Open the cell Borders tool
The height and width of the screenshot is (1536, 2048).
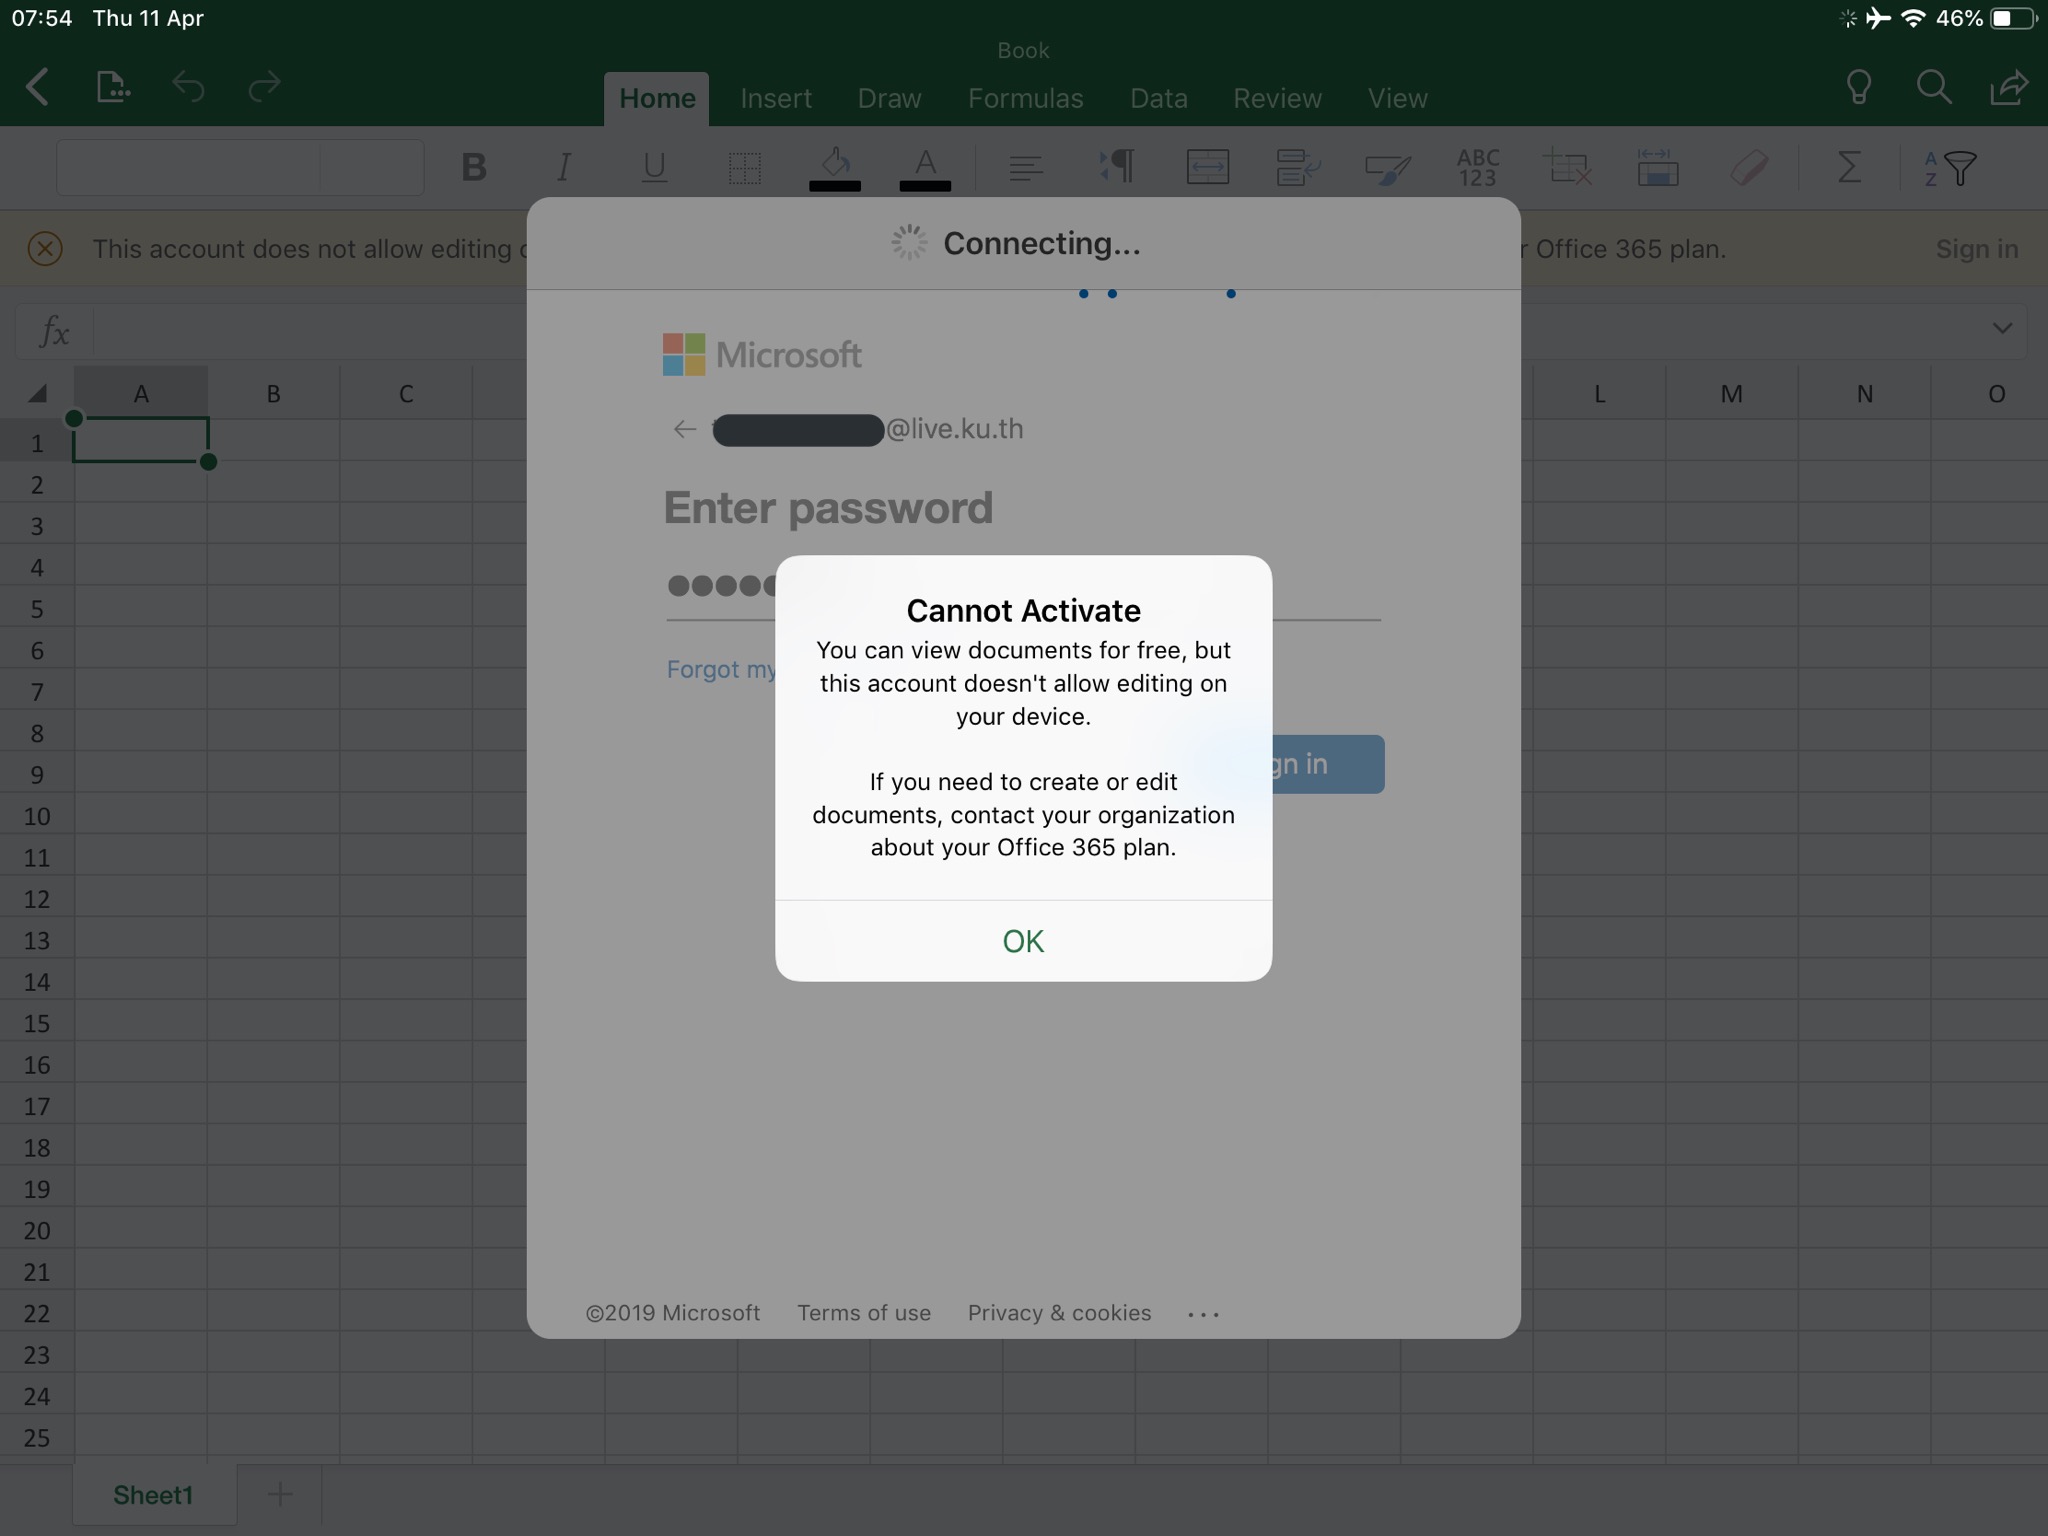point(744,167)
